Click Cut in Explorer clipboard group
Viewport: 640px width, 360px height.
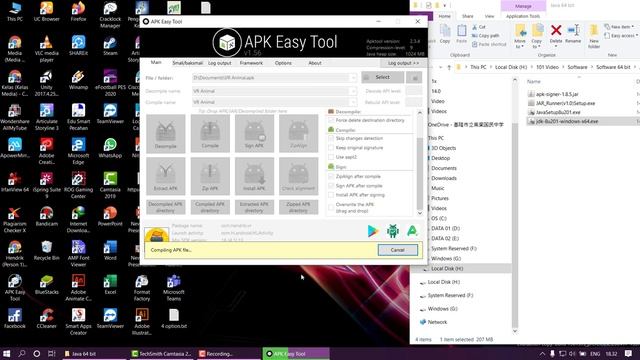[478, 27]
